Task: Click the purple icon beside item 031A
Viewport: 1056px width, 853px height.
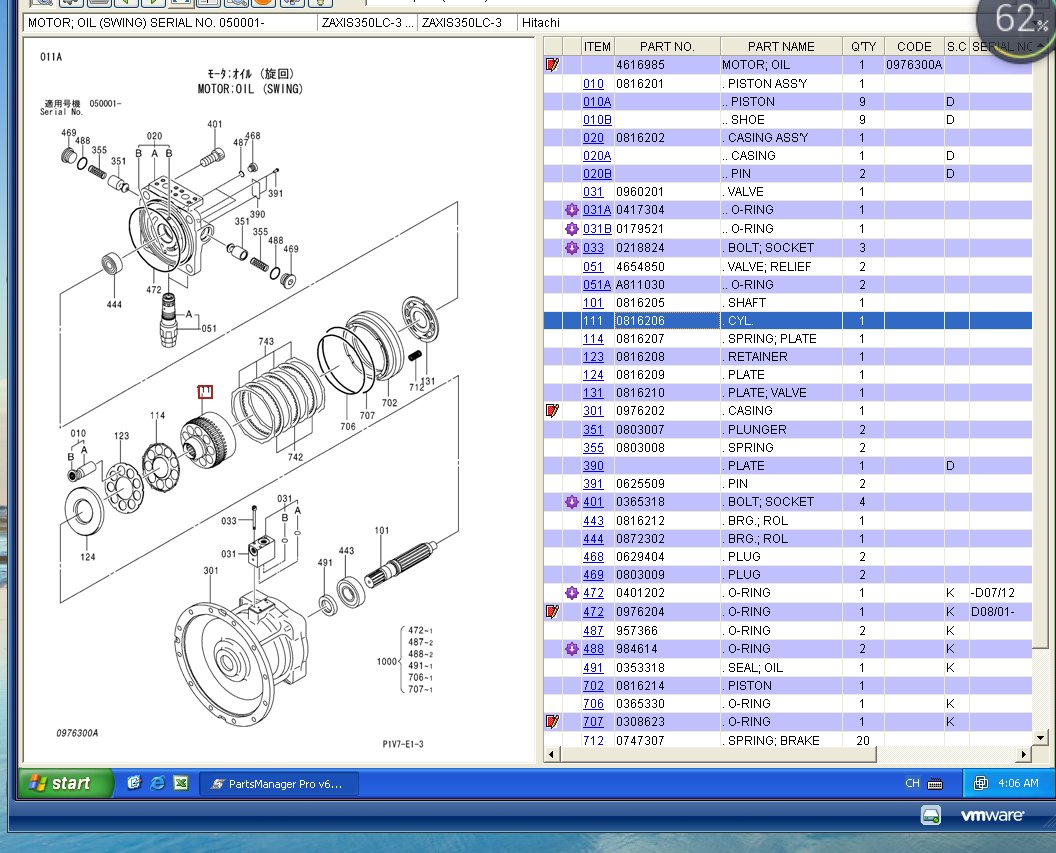Action: tap(571, 210)
